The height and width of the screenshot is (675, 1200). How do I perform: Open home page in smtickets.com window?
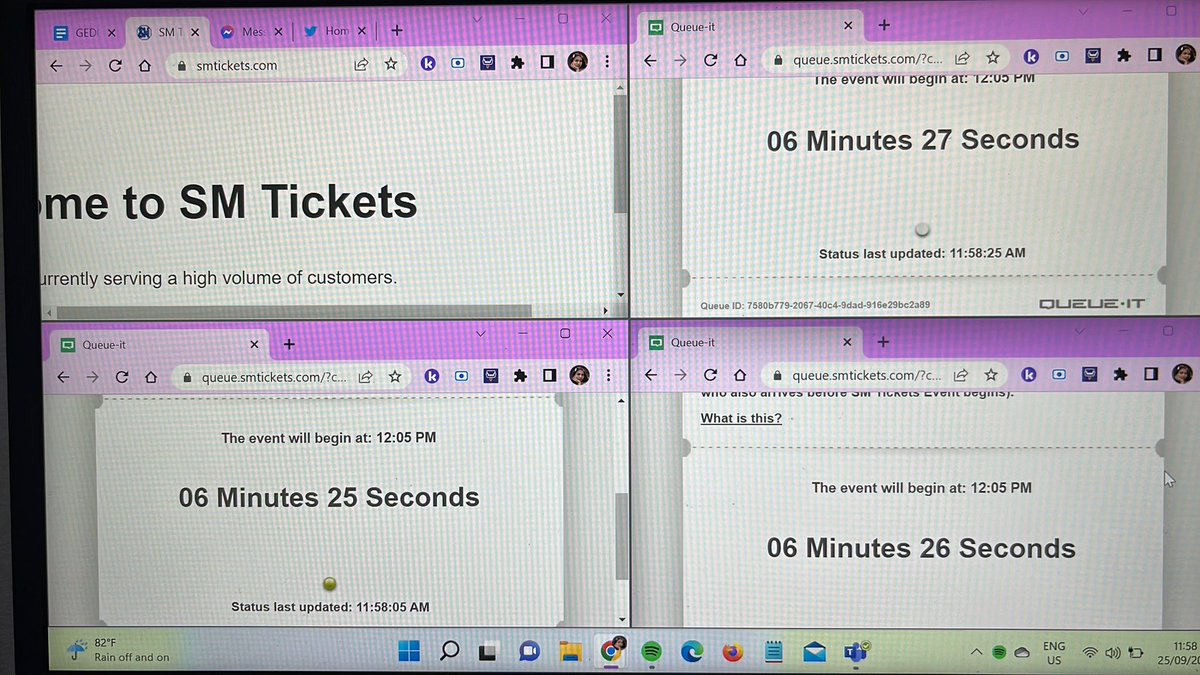[x=145, y=65]
